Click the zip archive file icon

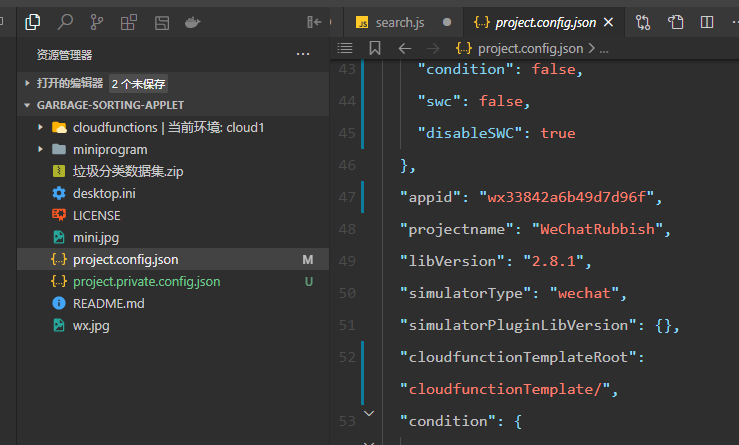click(59, 171)
